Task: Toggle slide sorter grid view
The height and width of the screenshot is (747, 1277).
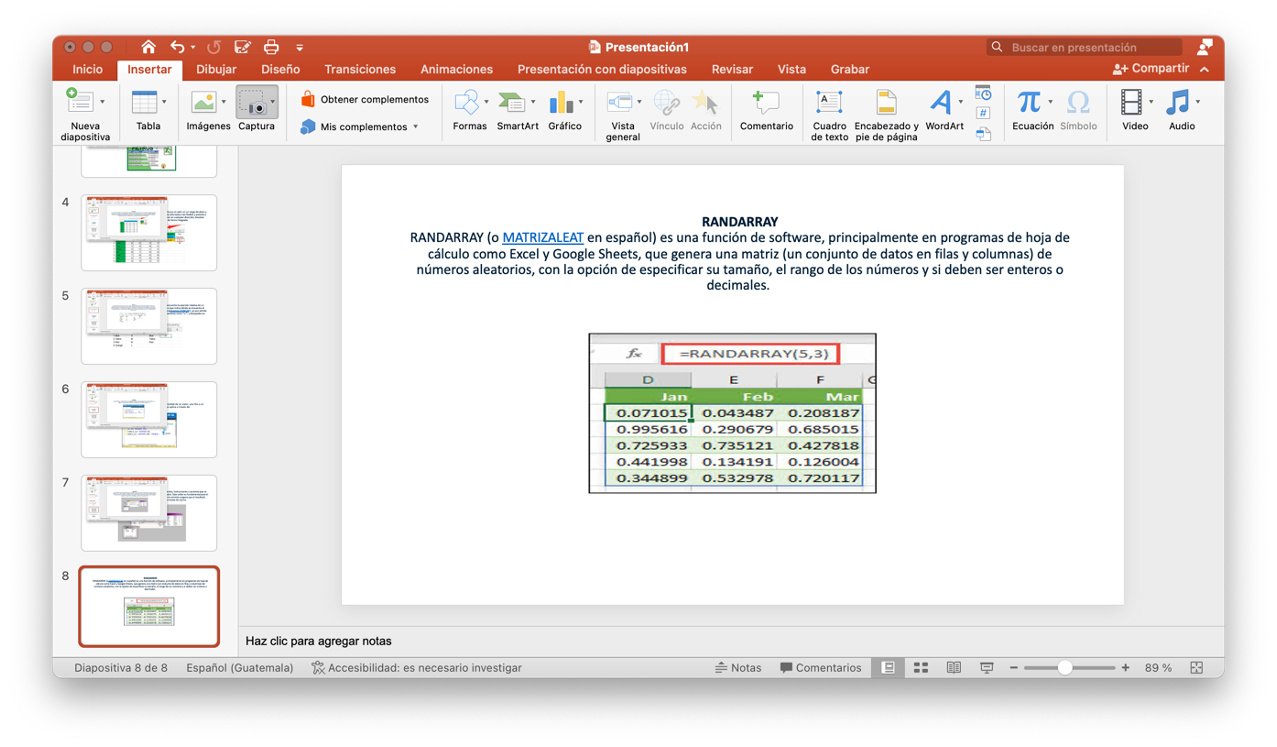Action: pyautogui.click(x=921, y=668)
